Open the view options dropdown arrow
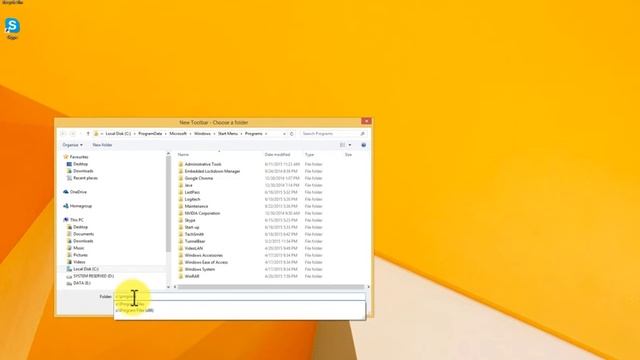 (x=350, y=145)
